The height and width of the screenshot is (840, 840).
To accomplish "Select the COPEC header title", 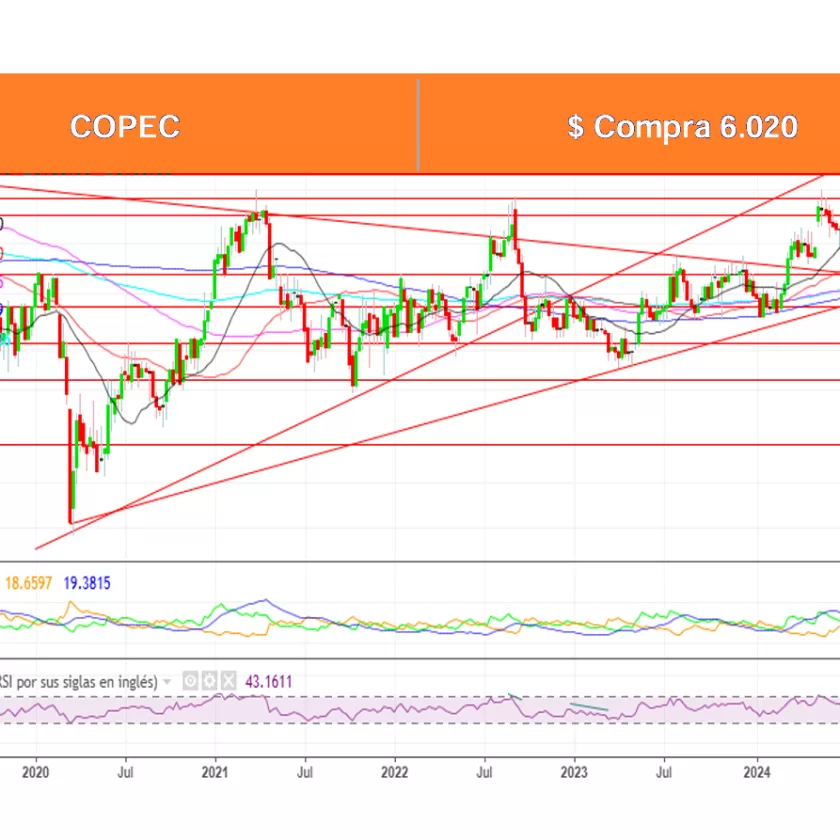I will point(125,127).
